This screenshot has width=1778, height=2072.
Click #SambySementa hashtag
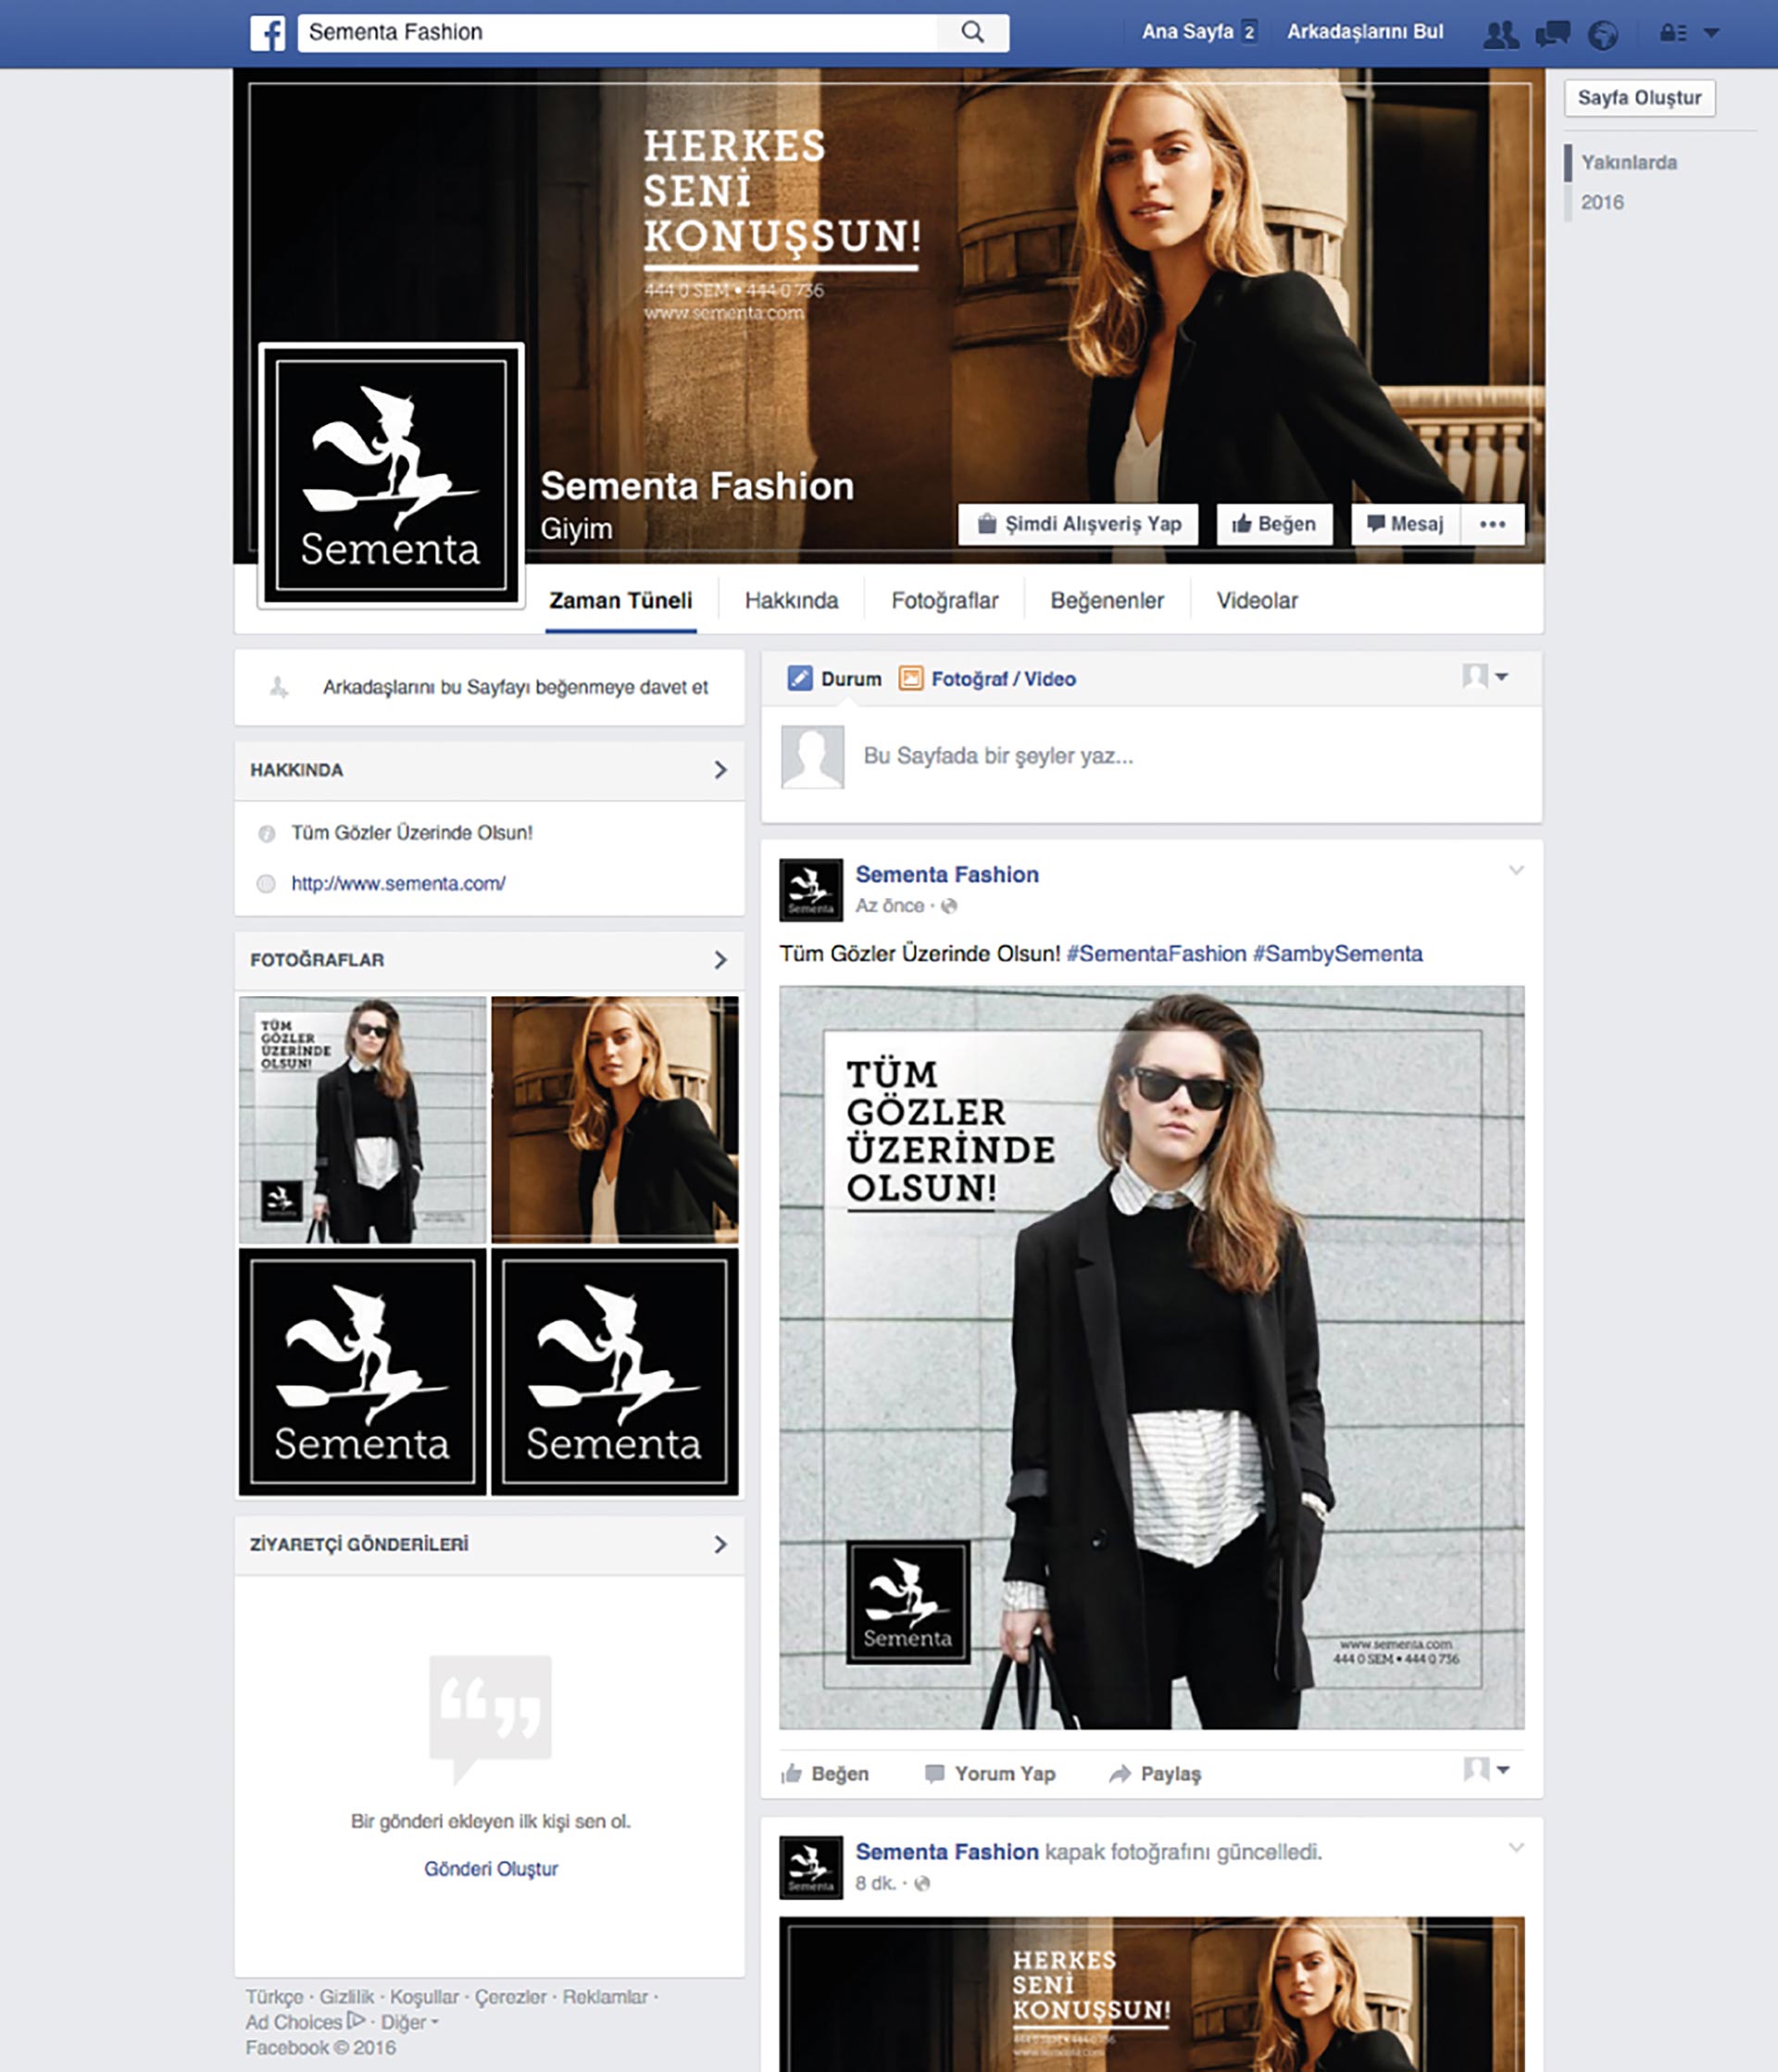point(1338,954)
